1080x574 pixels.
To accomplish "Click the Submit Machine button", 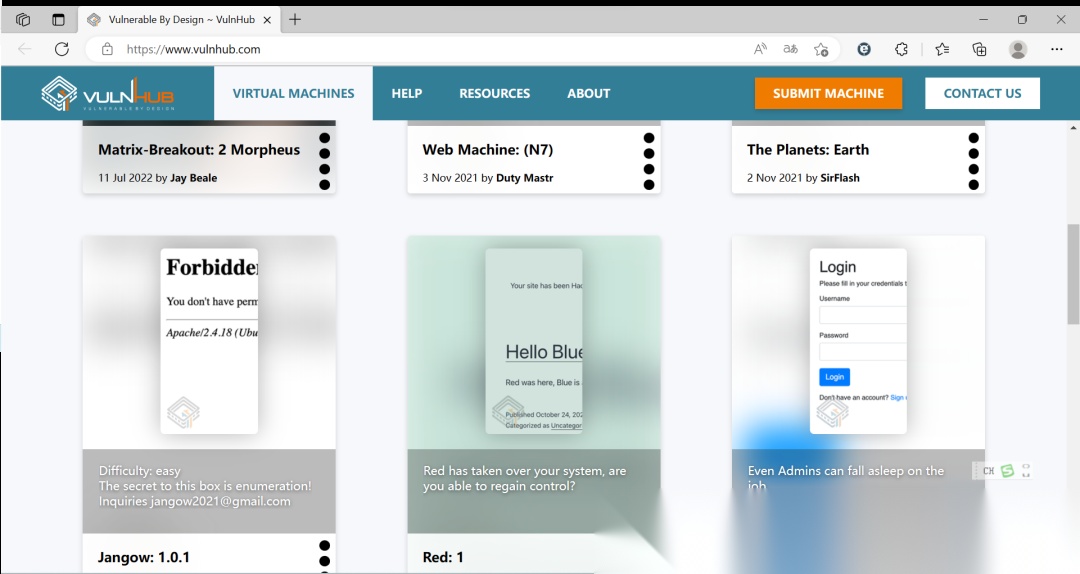I will [x=828, y=93].
